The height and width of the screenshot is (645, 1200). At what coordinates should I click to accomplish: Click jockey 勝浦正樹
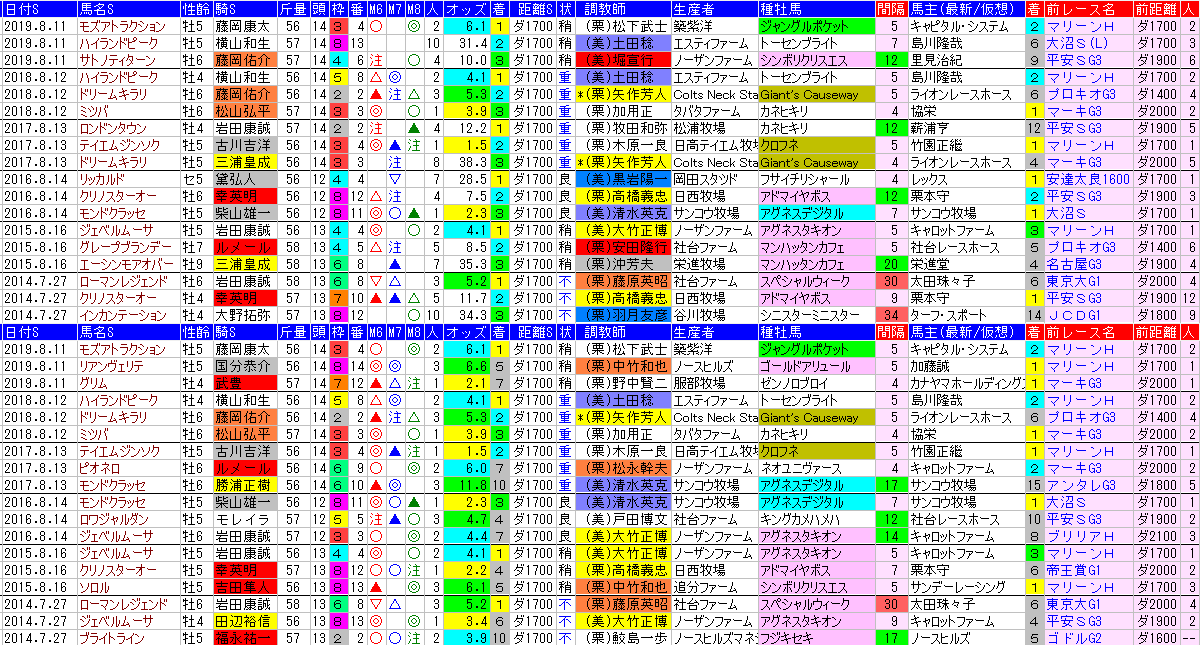[243, 485]
